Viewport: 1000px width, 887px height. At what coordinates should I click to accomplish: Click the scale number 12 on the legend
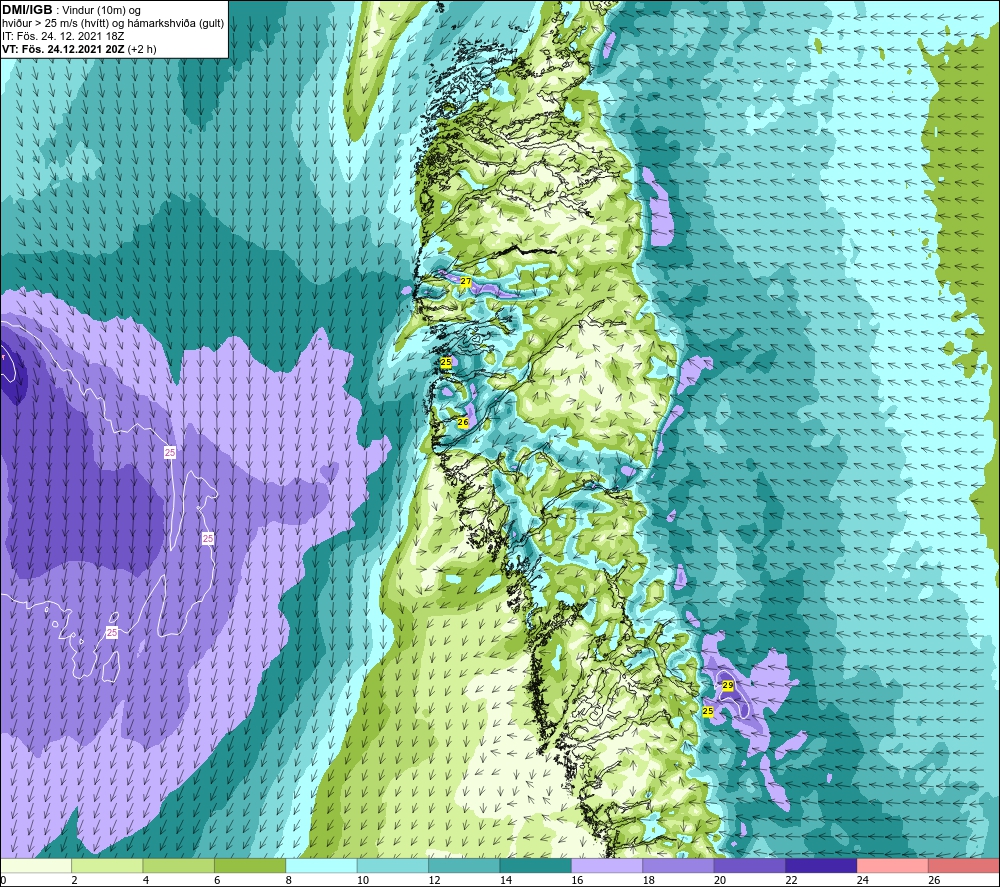pos(434,880)
